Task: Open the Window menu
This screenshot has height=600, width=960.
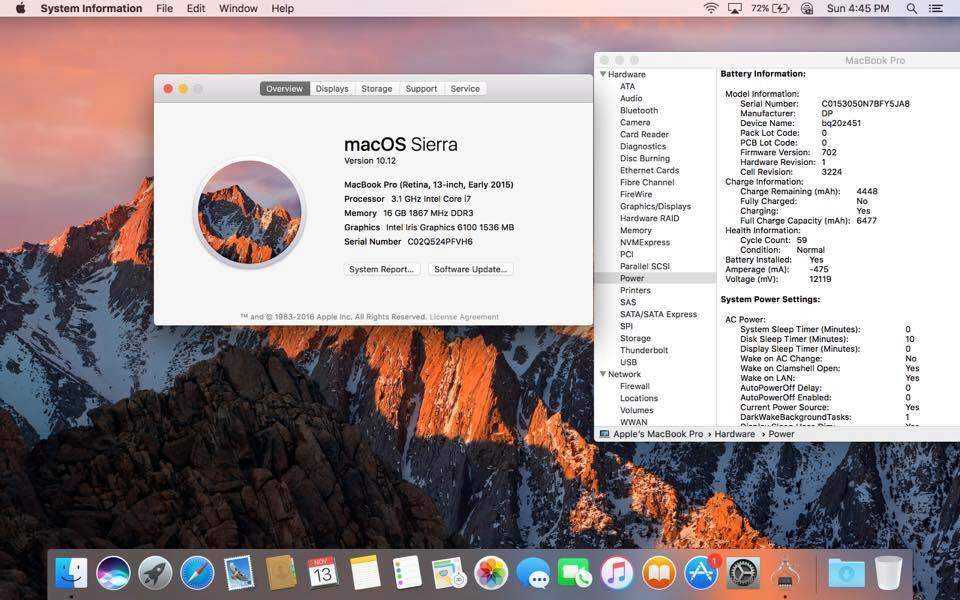Action: [x=238, y=9]
